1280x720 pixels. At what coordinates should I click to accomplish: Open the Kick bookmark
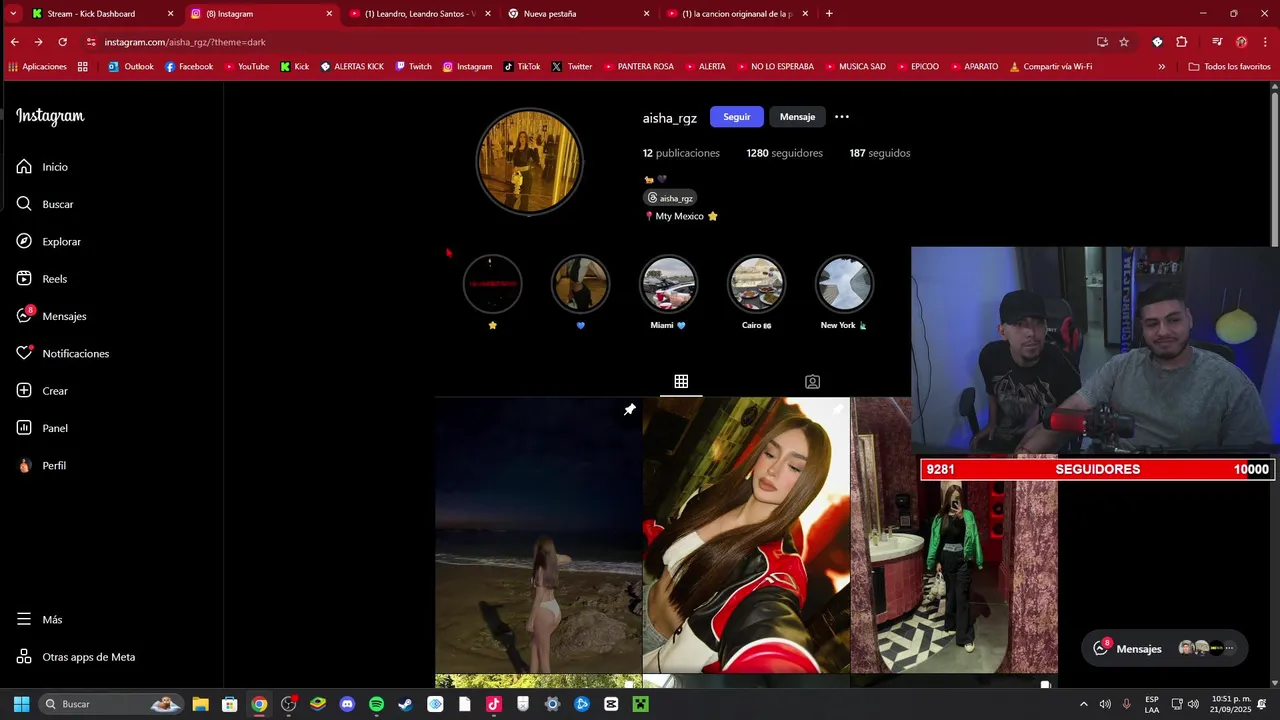[295, 67]
